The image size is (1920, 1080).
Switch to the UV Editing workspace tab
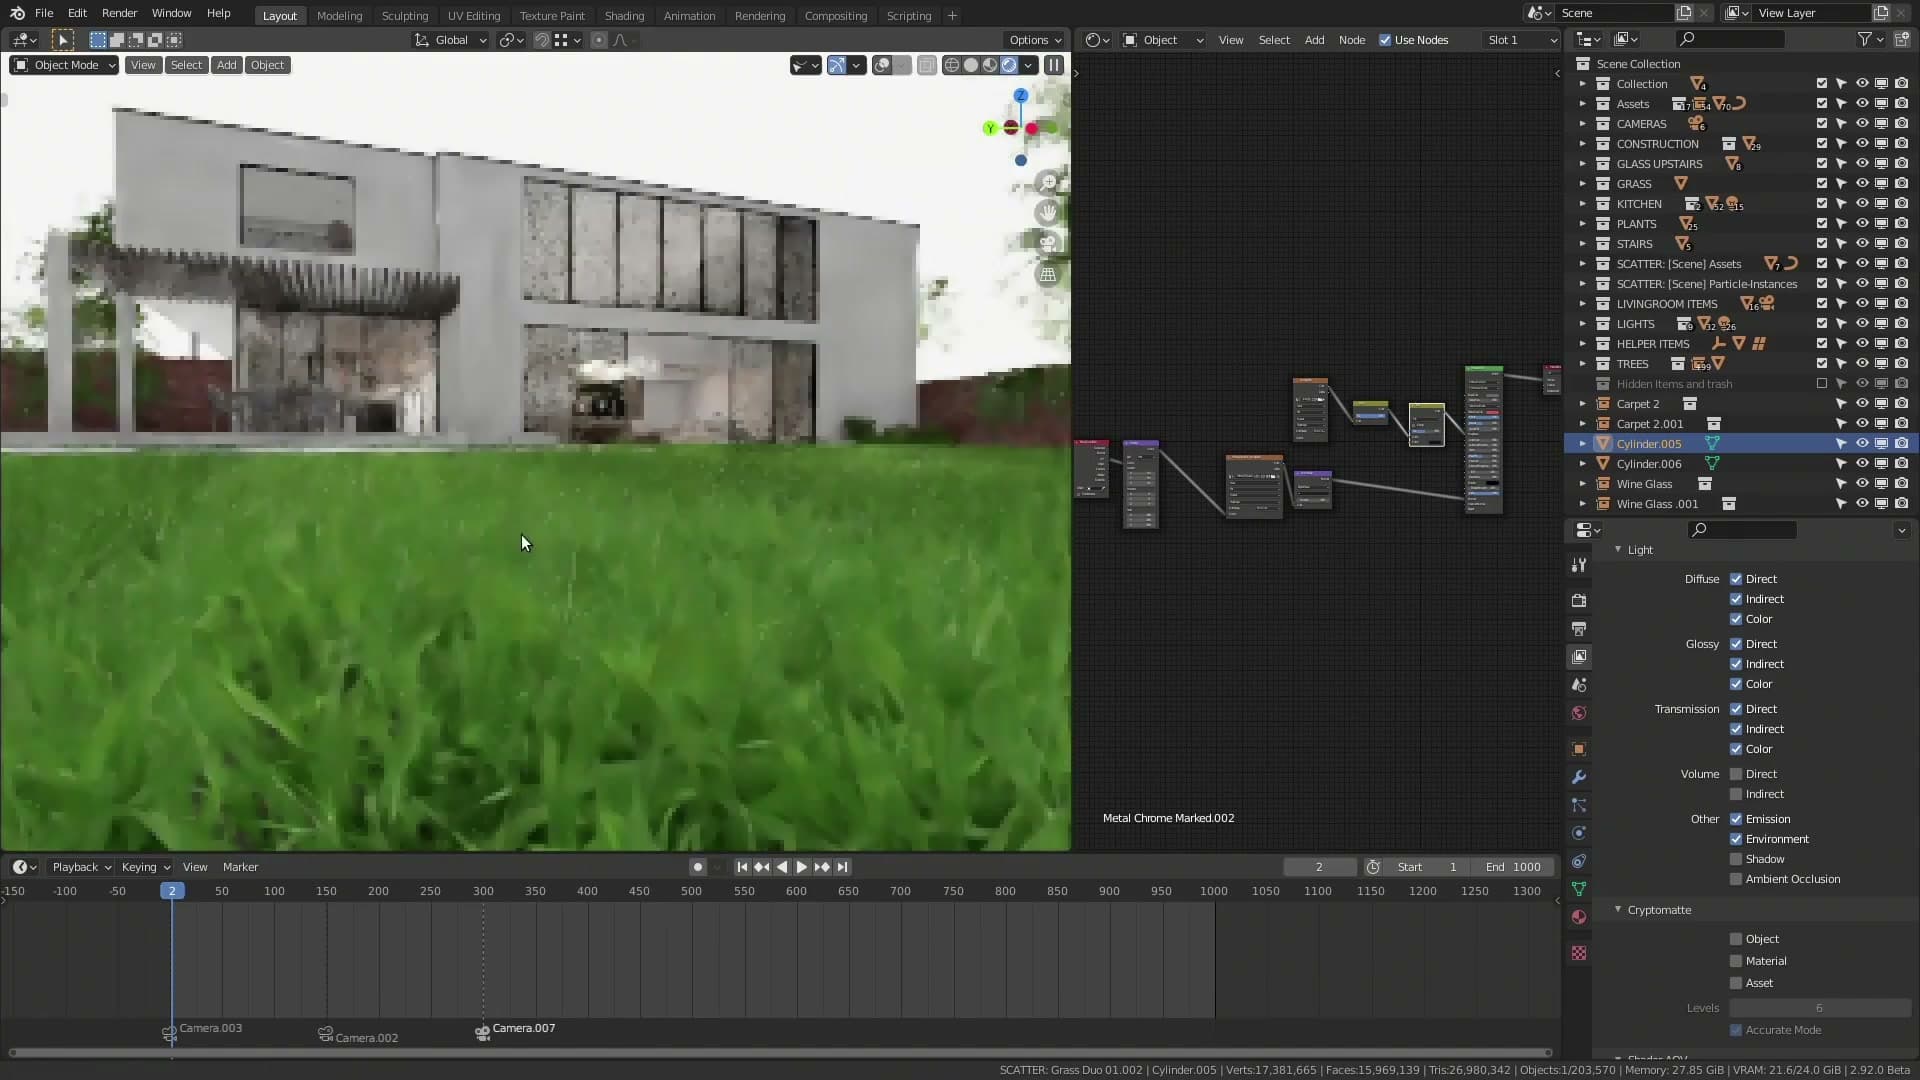(x=473, y=15)
